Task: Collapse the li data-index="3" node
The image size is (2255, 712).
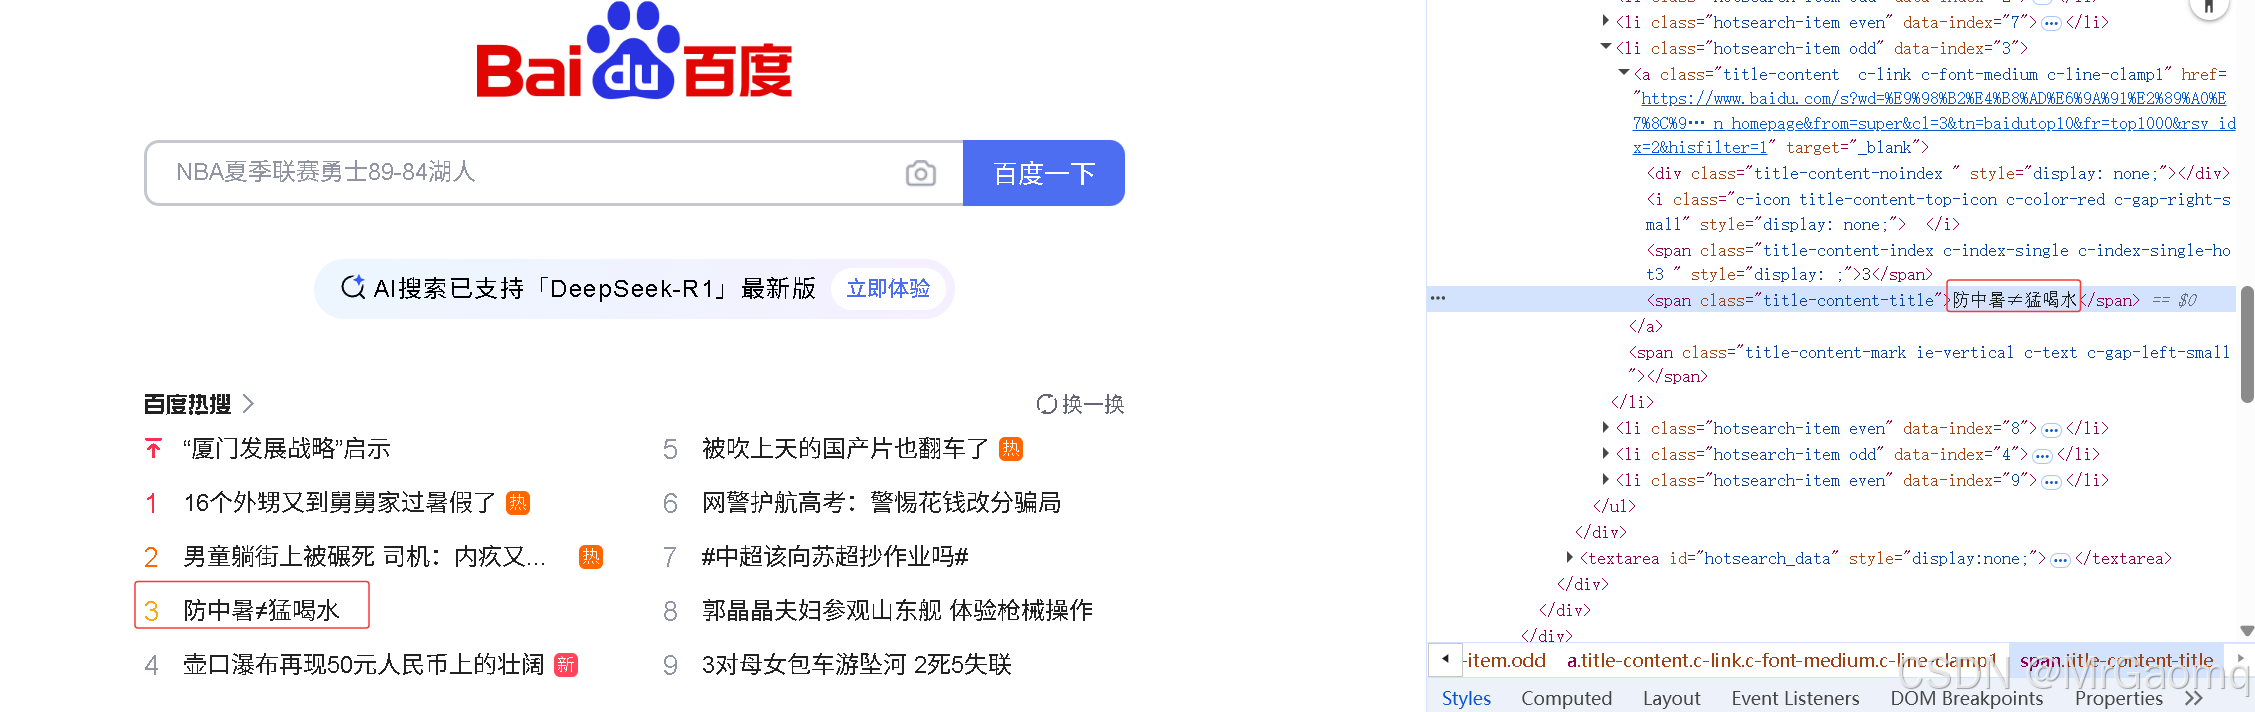Action: click(1606, 47)
